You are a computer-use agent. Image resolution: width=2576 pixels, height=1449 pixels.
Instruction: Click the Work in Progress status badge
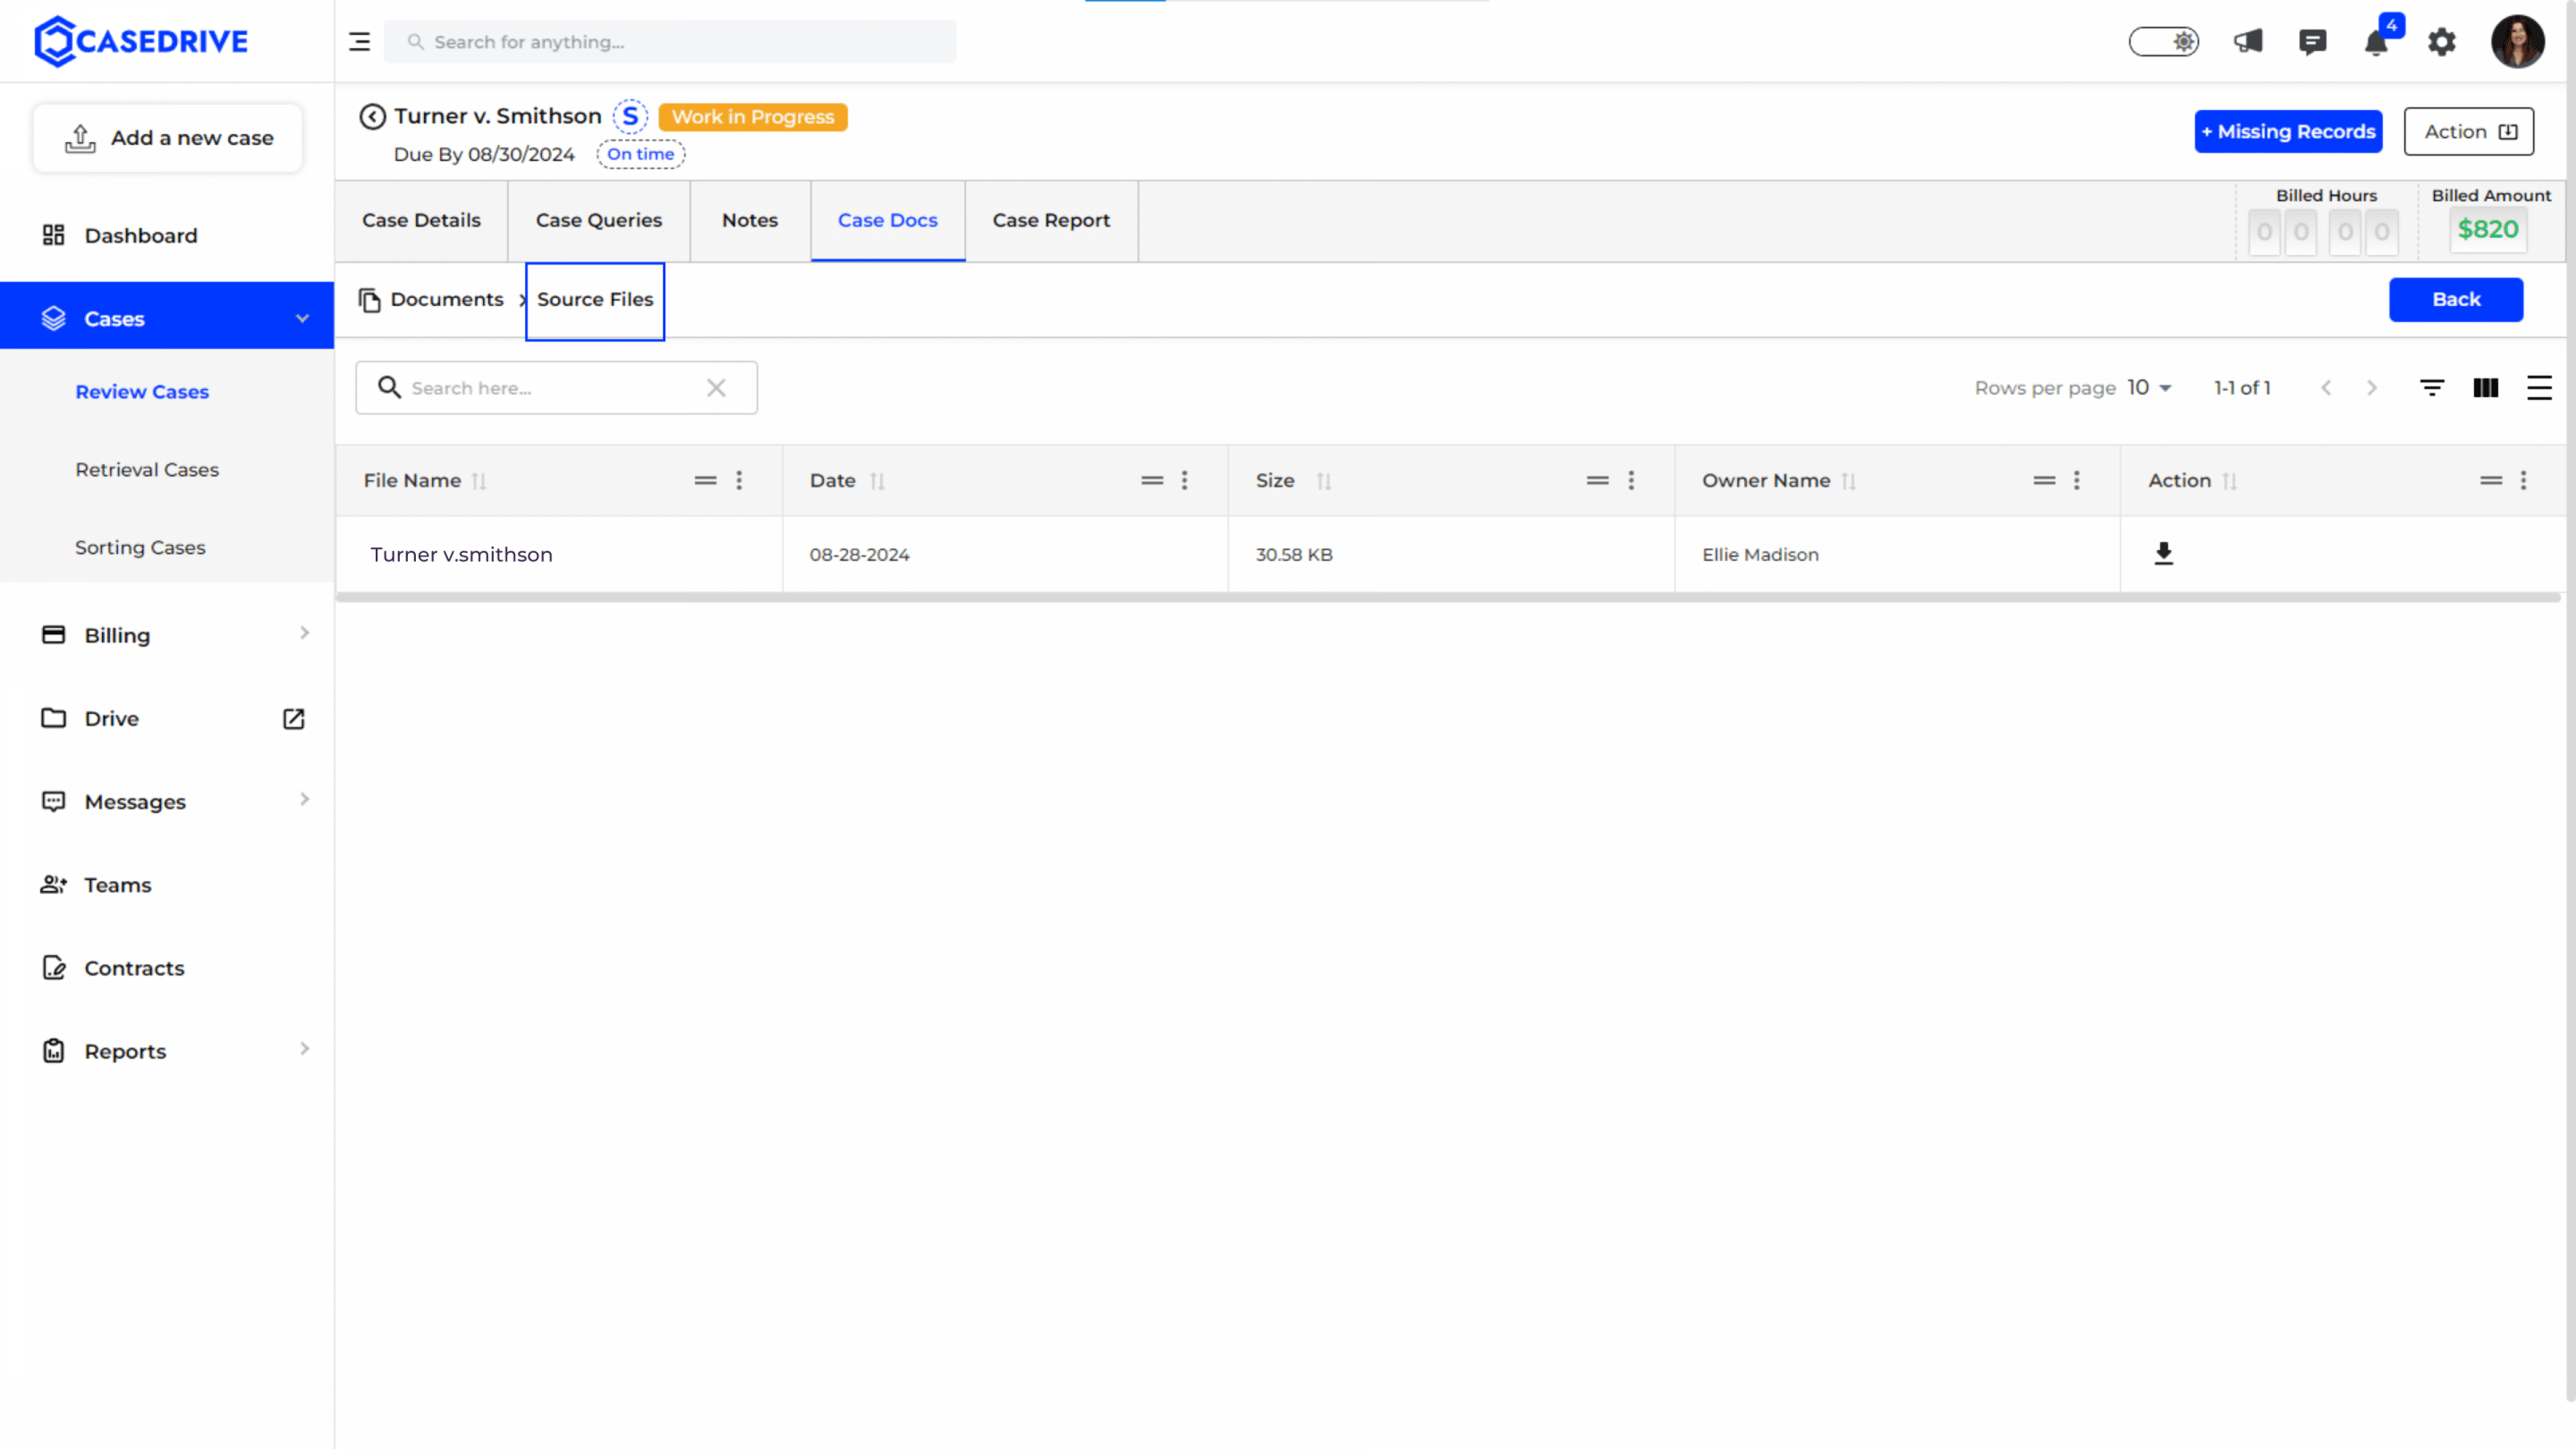pyautogui.click(x=752, y=117)
